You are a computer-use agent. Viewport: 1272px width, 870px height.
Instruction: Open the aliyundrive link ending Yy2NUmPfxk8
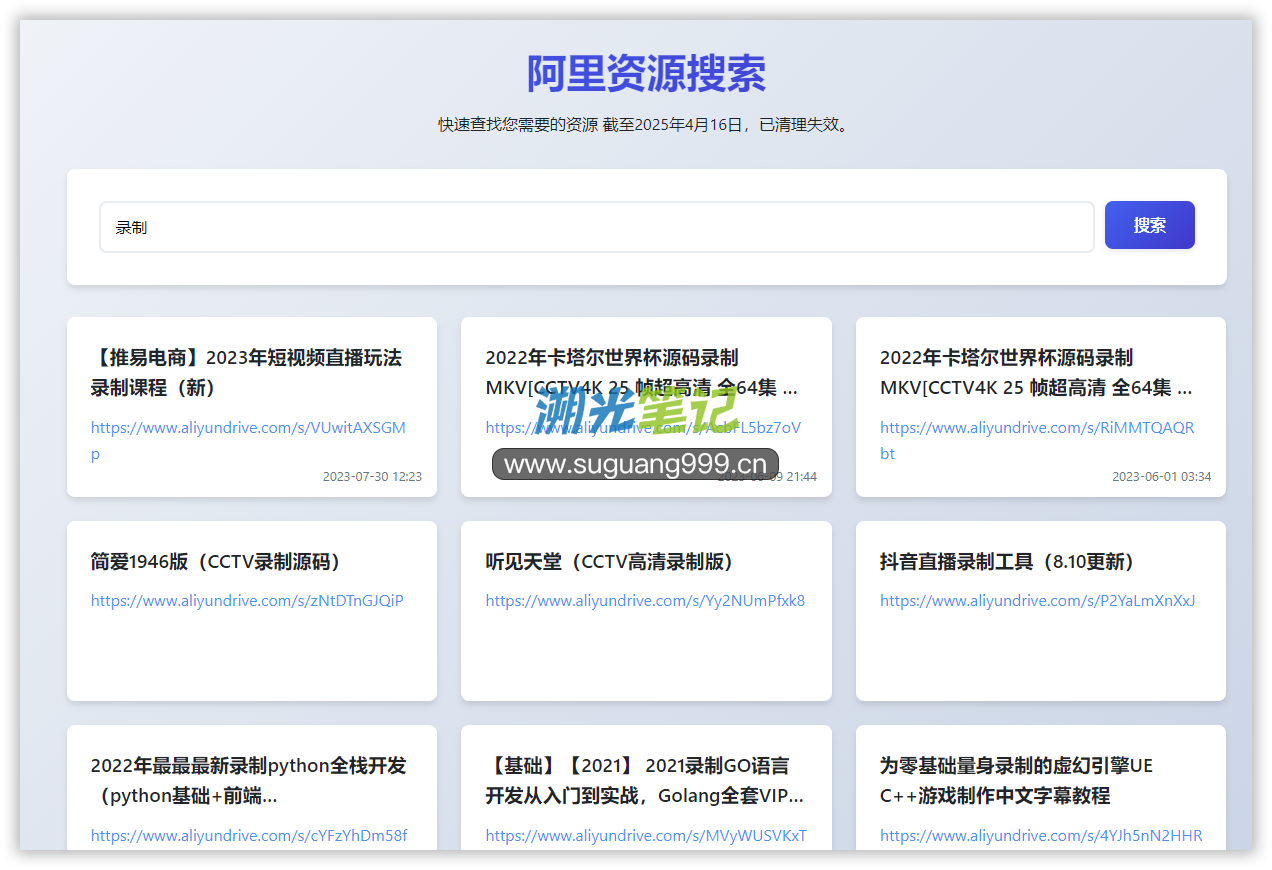645,601
